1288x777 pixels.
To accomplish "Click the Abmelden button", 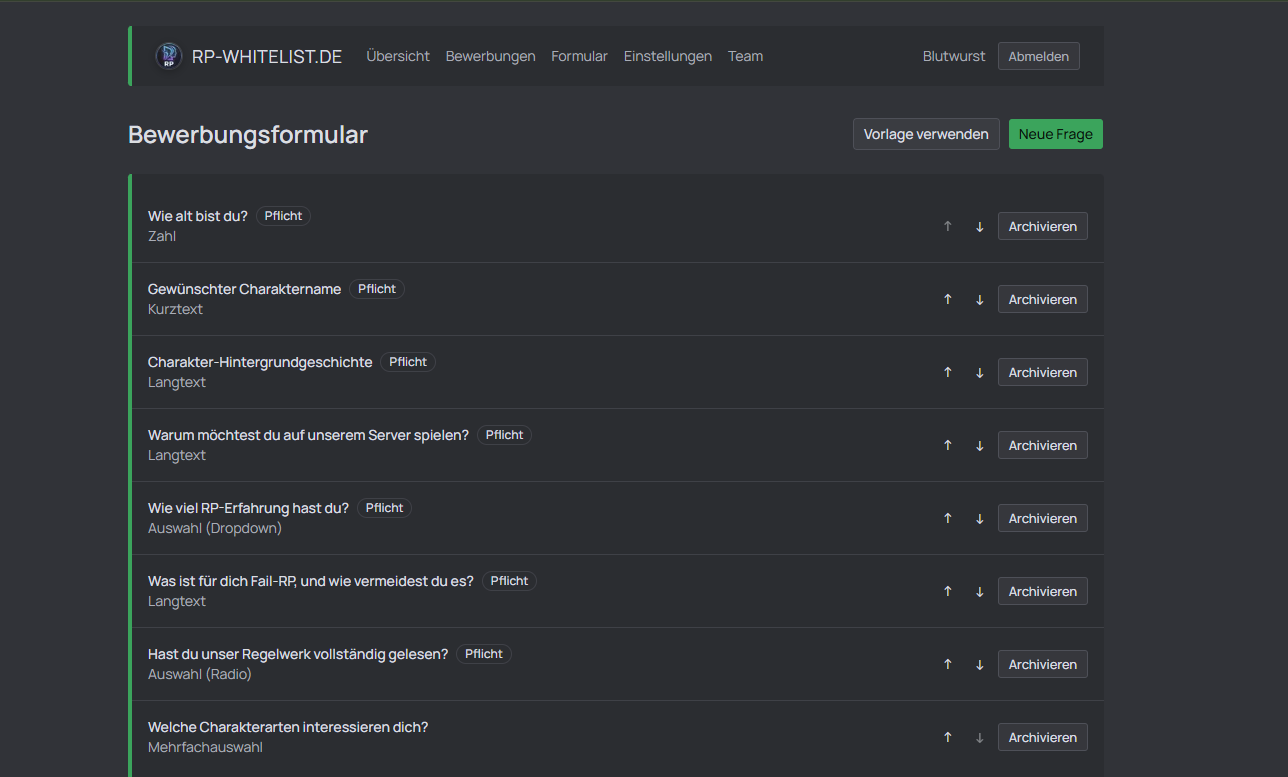I will click(x=1039, y=56).
